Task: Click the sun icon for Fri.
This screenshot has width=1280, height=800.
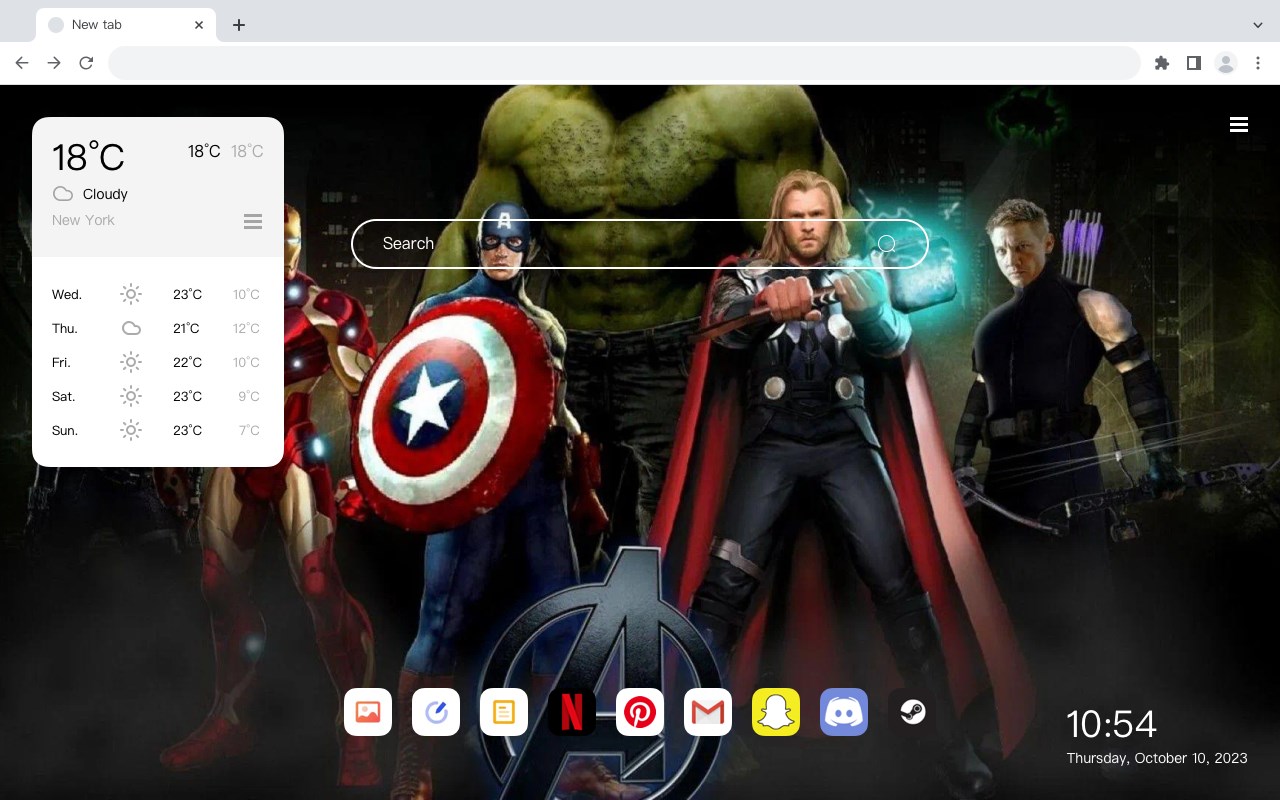Action: [131, 362]
